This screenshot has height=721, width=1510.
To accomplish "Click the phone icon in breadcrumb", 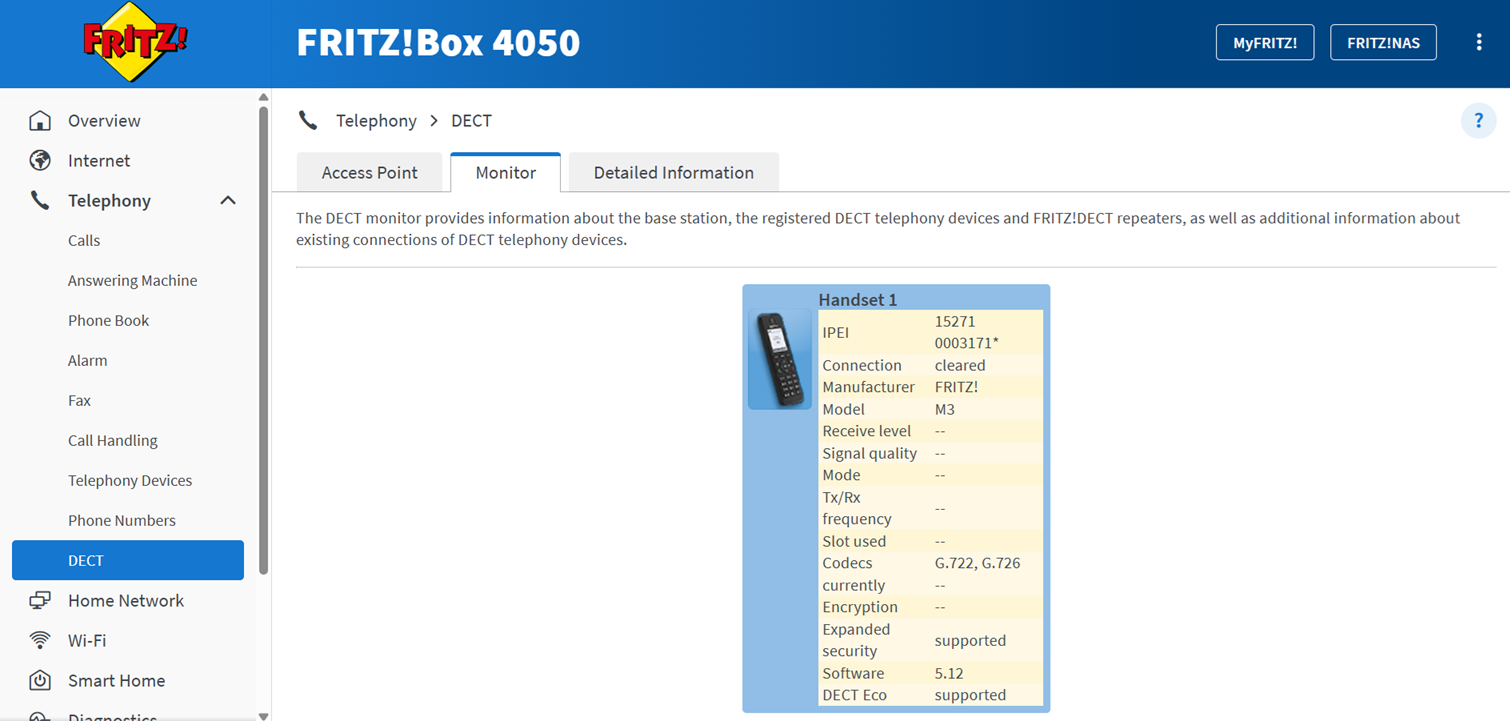I will [308, 121].
